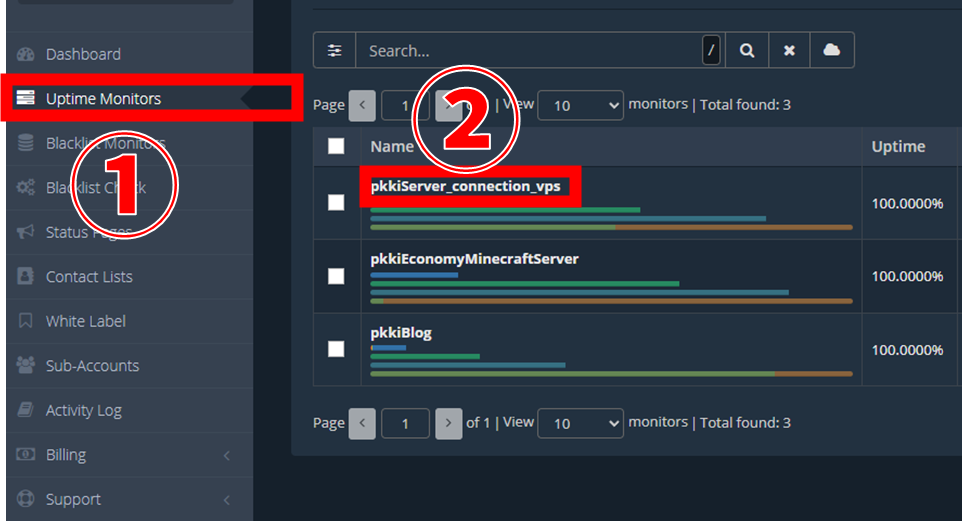Viewport: 962px width, 521px height.
Task: Clear search with the X button
Action: (x=789, y=50)
